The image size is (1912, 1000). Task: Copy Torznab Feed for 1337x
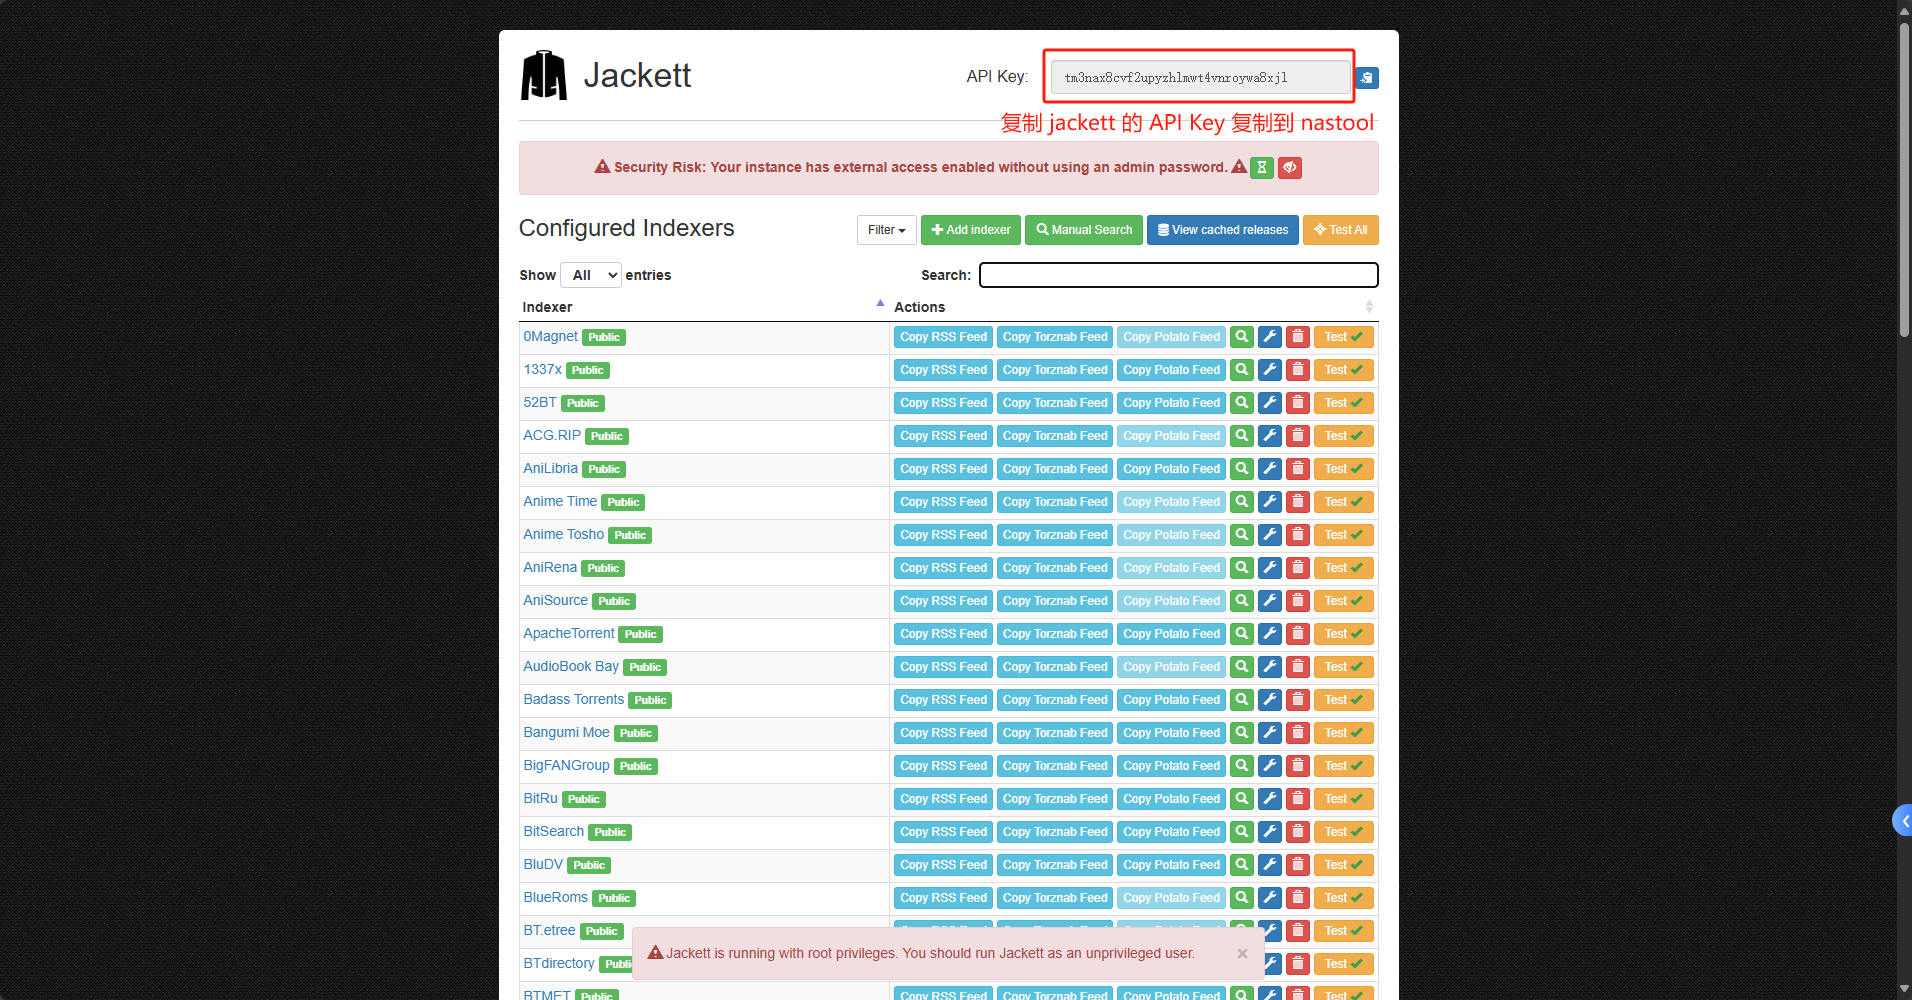(1055, 370)
